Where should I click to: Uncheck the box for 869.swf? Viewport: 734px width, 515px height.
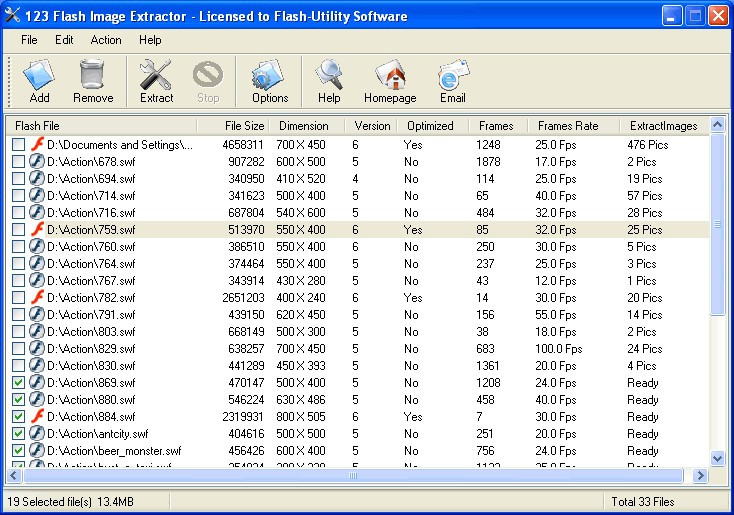pos(18,383)
